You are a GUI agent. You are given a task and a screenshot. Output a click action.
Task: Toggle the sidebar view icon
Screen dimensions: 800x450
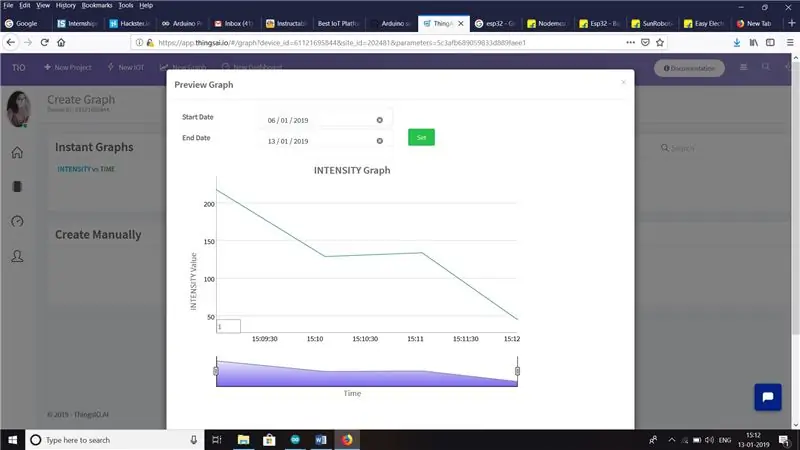(770, 43)
